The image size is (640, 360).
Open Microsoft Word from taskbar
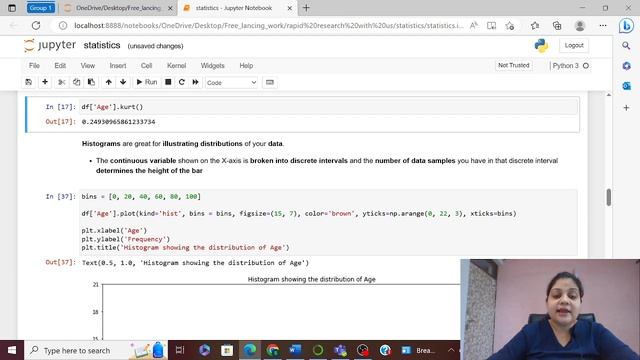[295, 350]
